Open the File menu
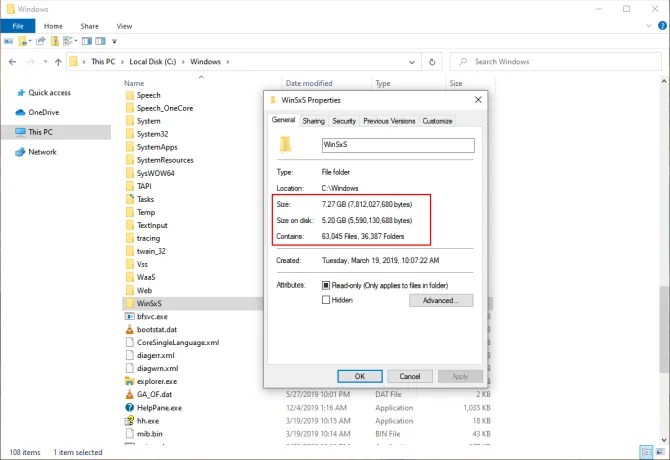This screenshot has width=670, height=460. [x=18, y=26]
